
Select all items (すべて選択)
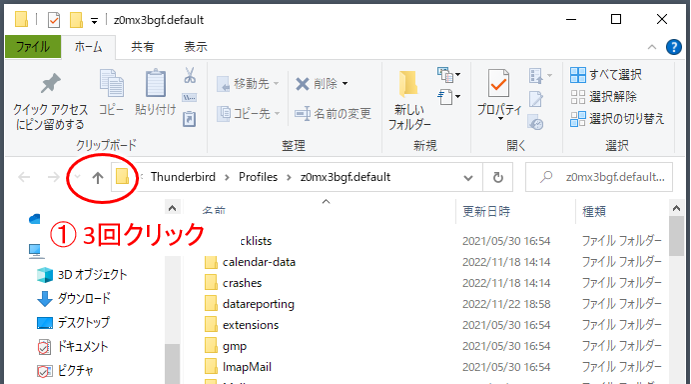[606, 75]
